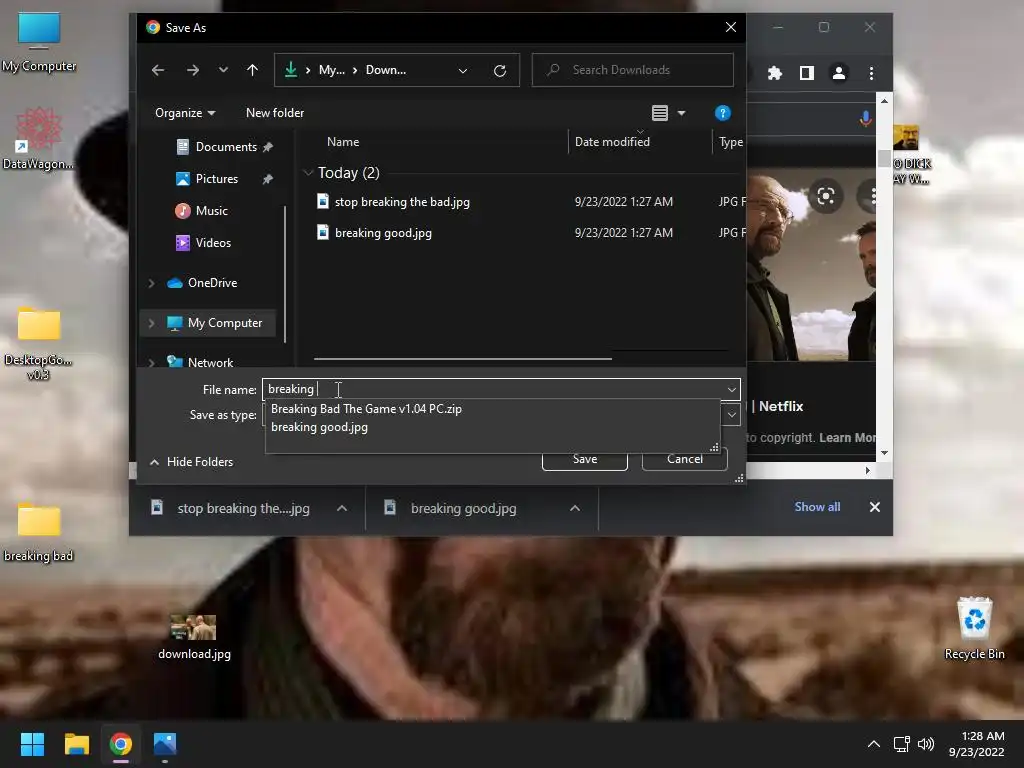The width and height of the screenshot is (1024, 768).
Task: Open help in Save As dialog
Action: pos(722,113)
